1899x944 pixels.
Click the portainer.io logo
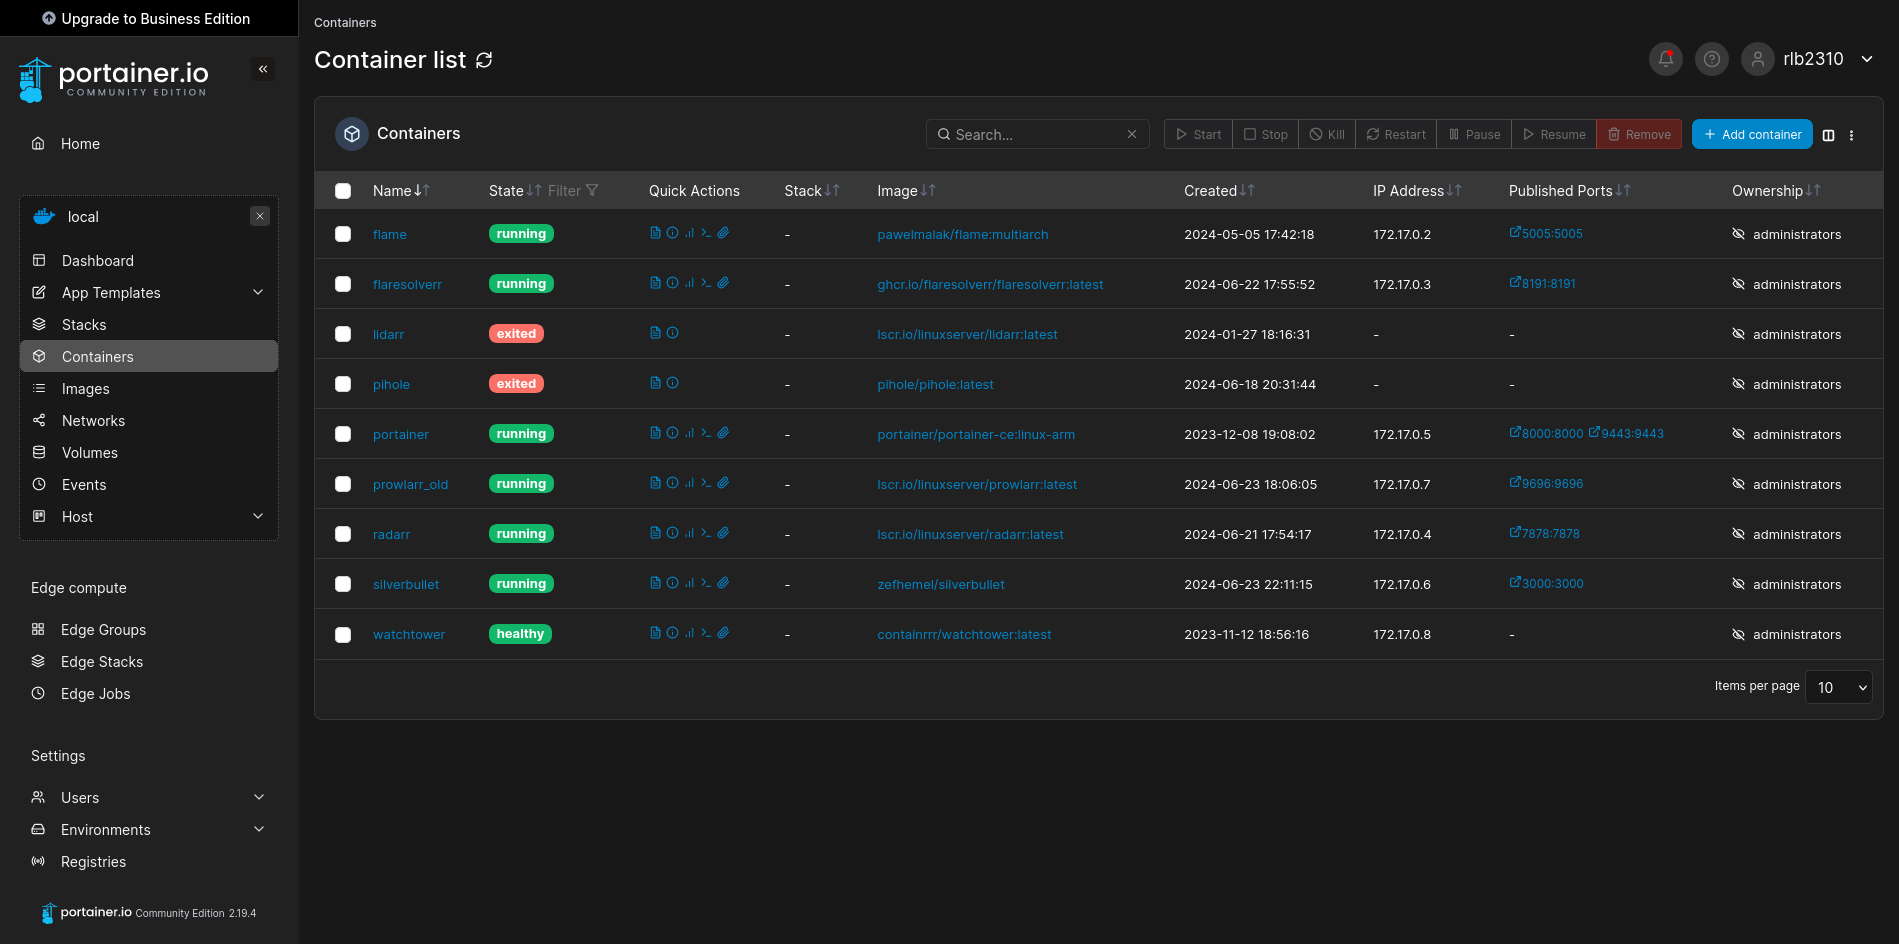[113, 79]
